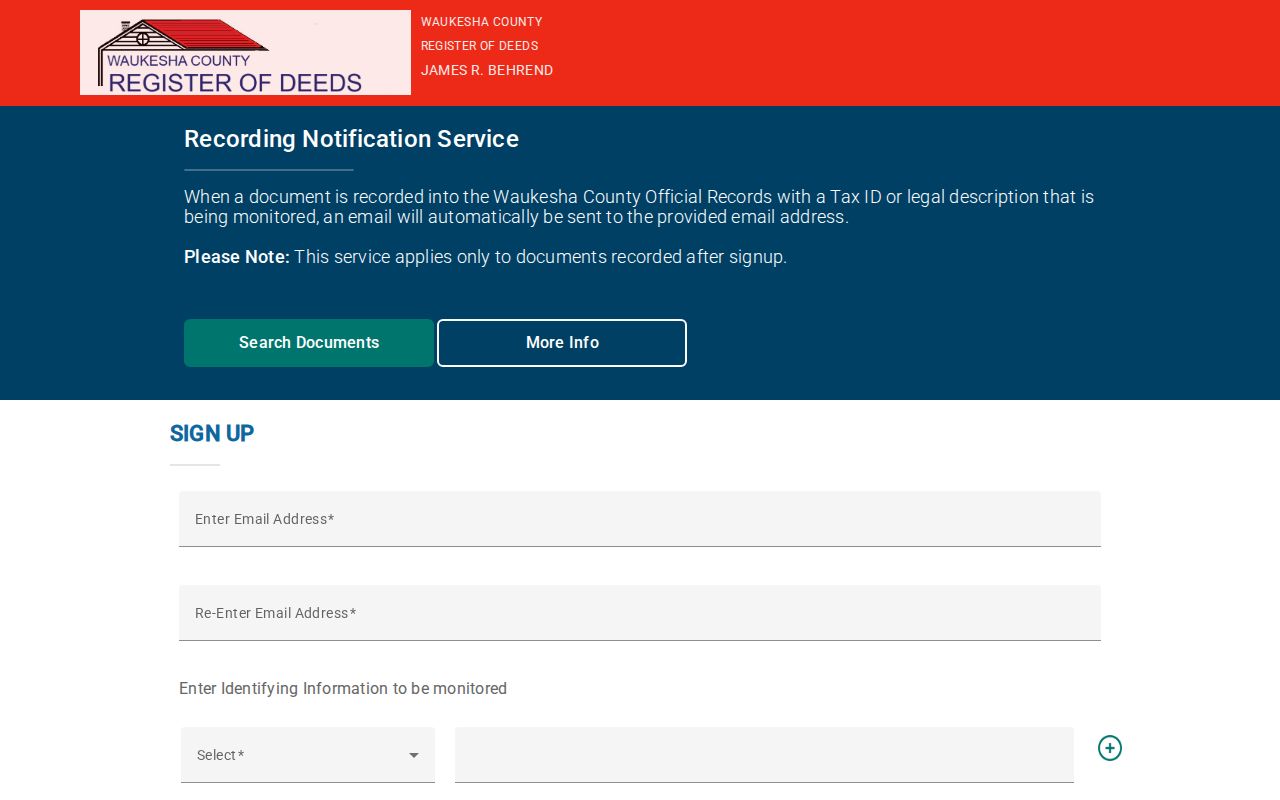Viewport: 1280px width, 800px height.
Task: Expand the Select identifying type dropdown
Action: click(308, 755)
